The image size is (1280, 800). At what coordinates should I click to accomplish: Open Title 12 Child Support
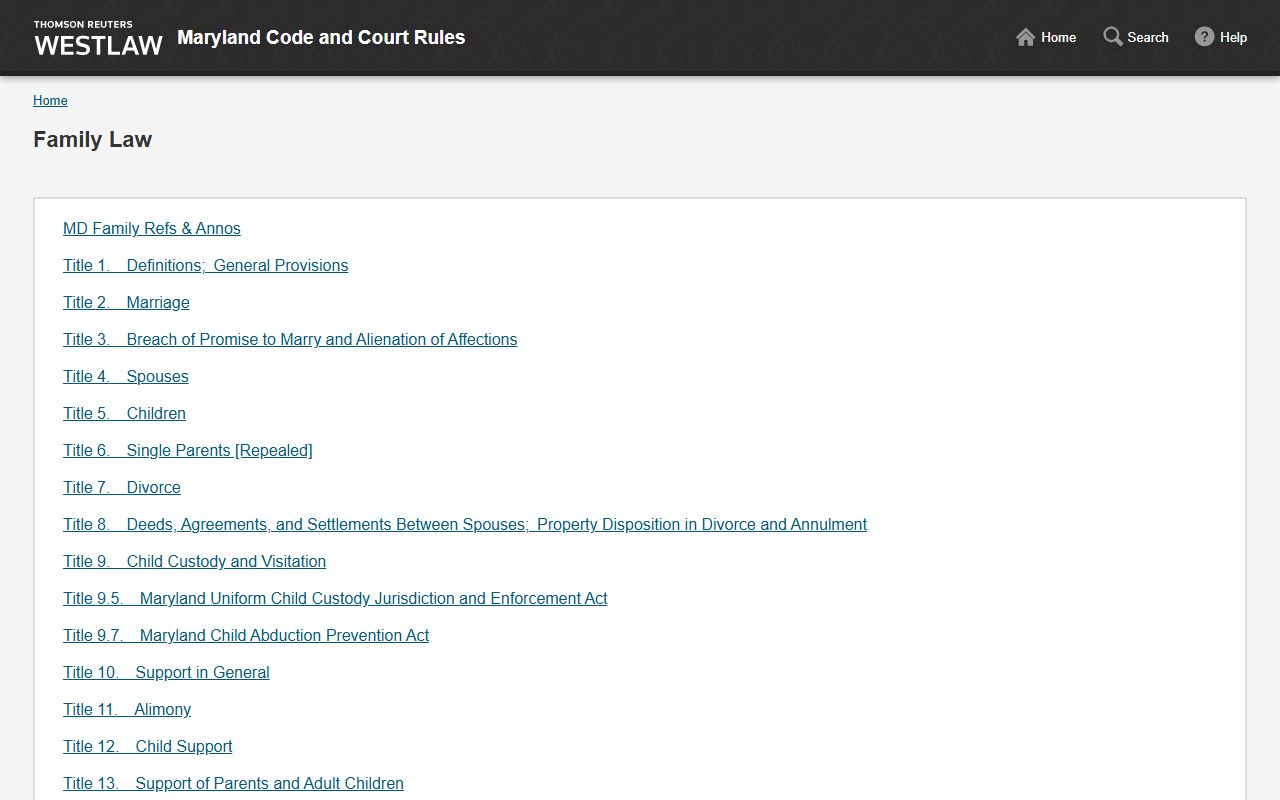pos(148,747)
